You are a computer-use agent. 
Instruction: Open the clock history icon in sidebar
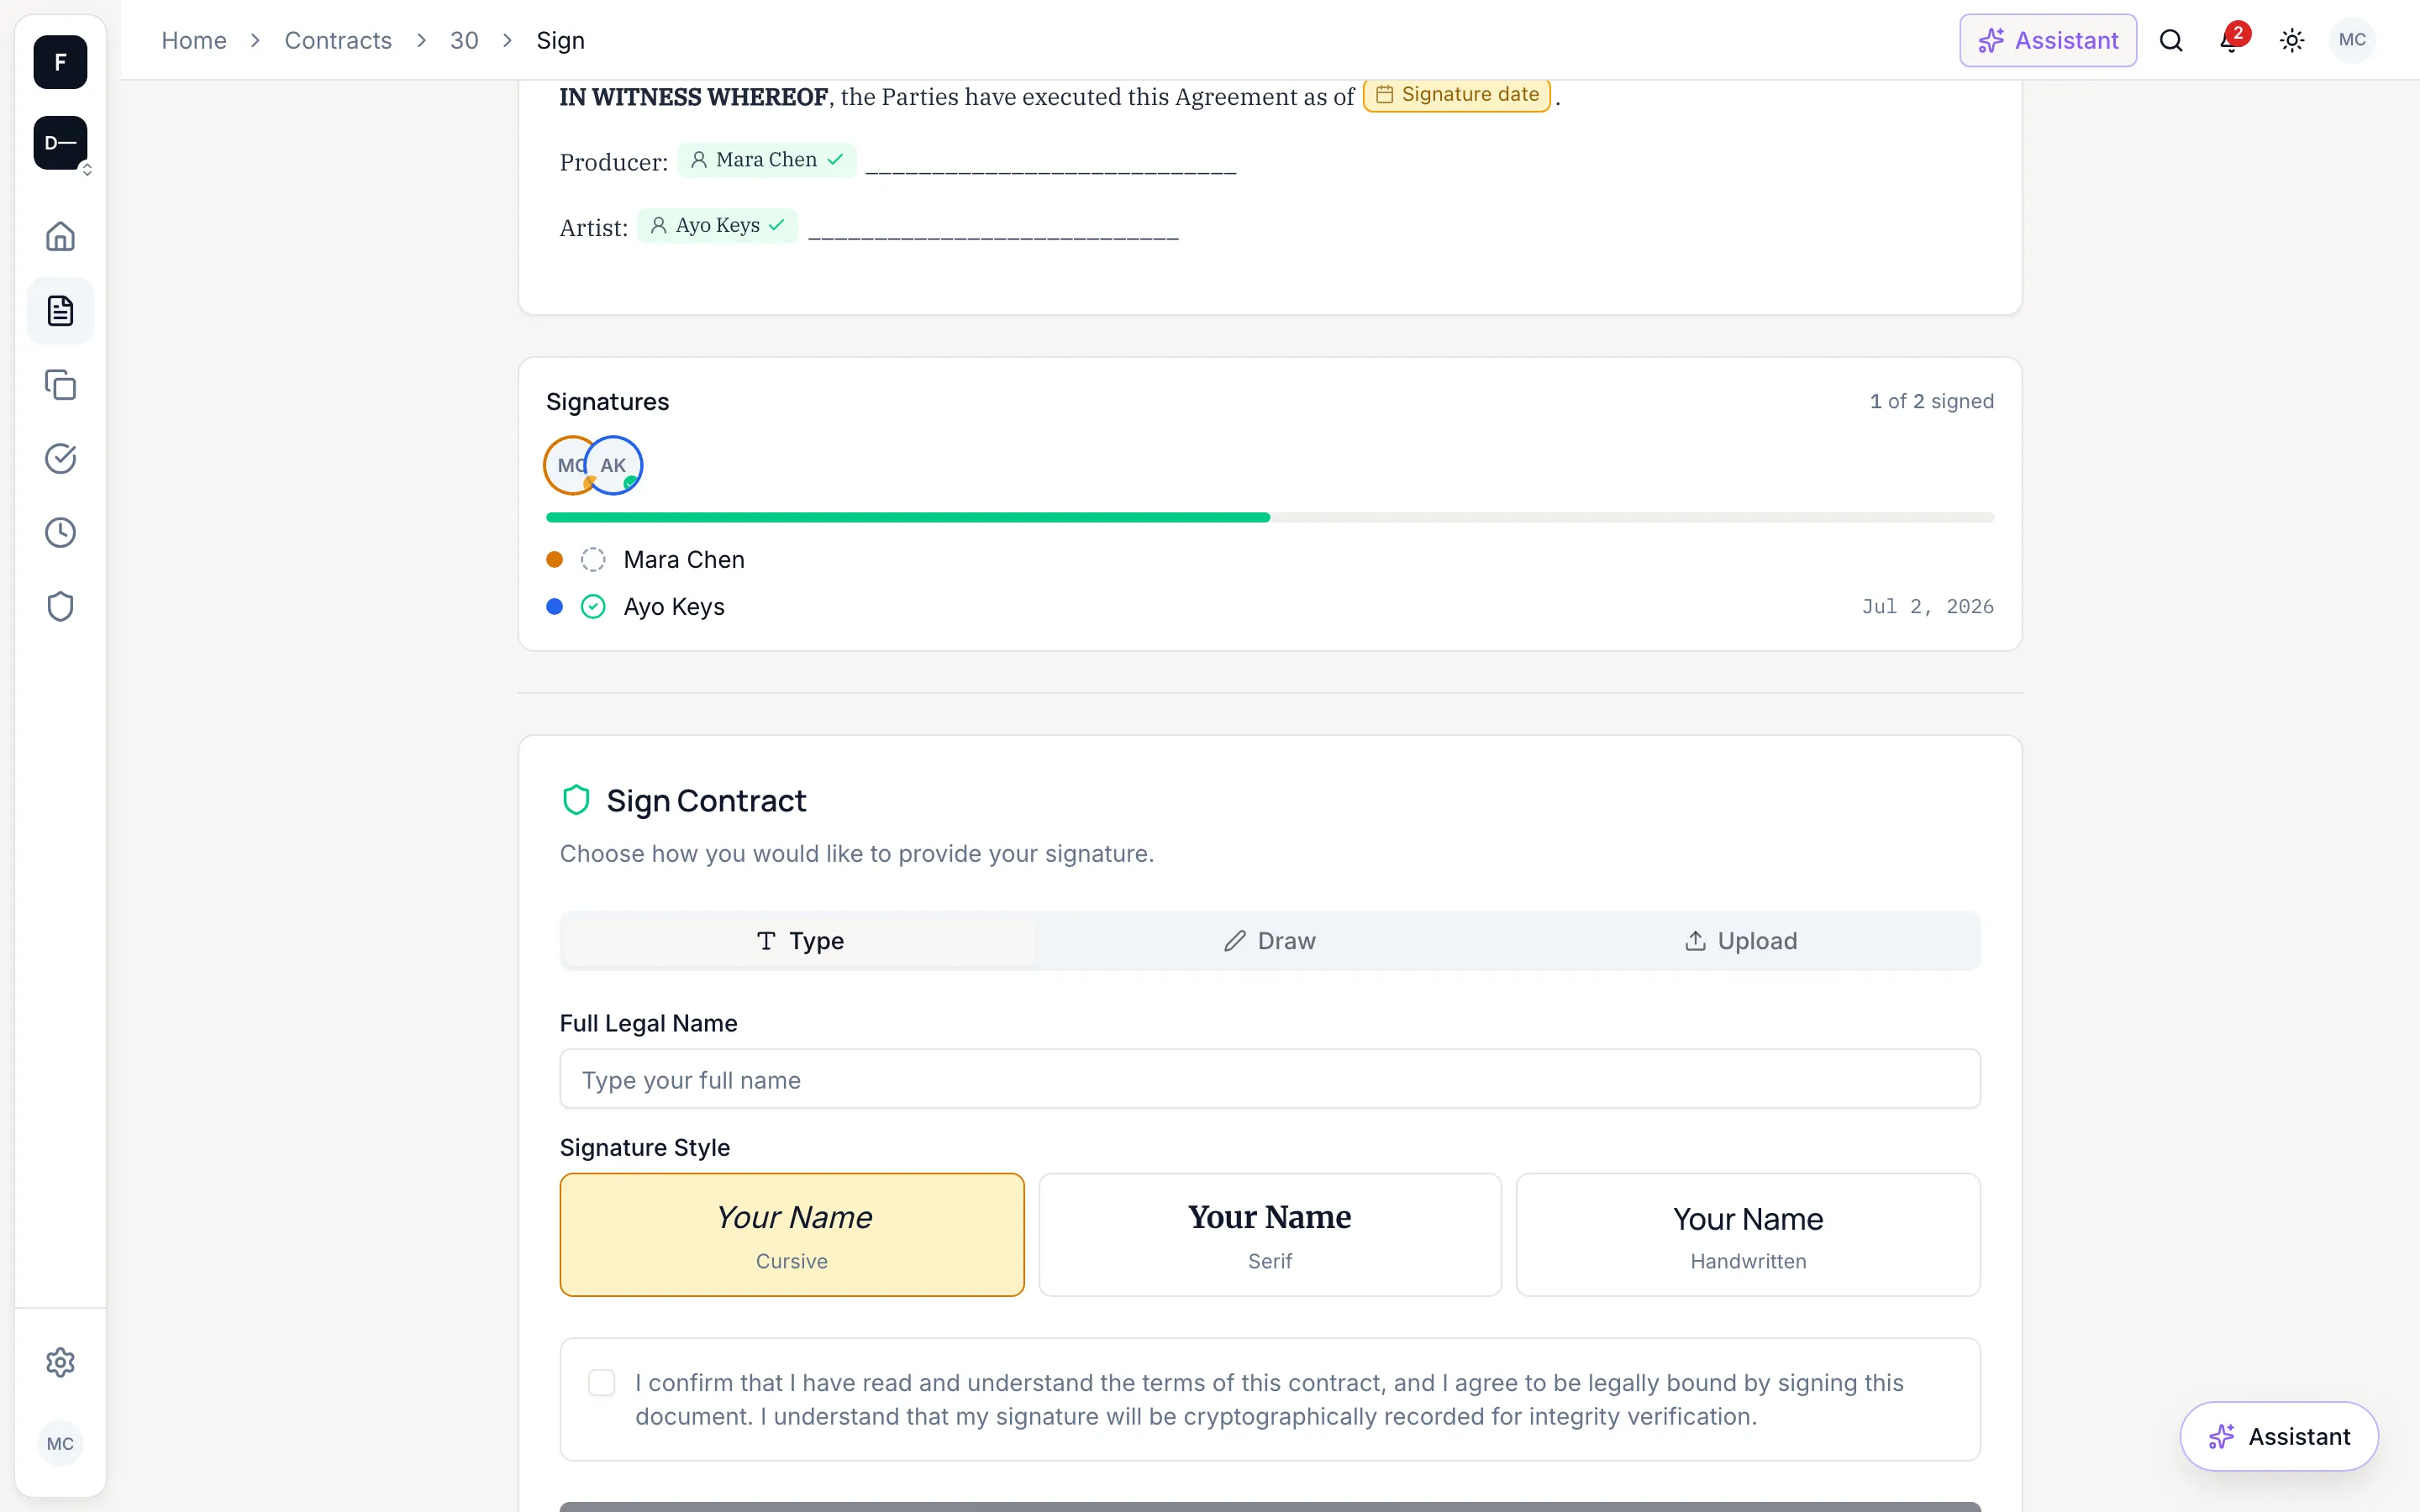click(x=60, y=533)
